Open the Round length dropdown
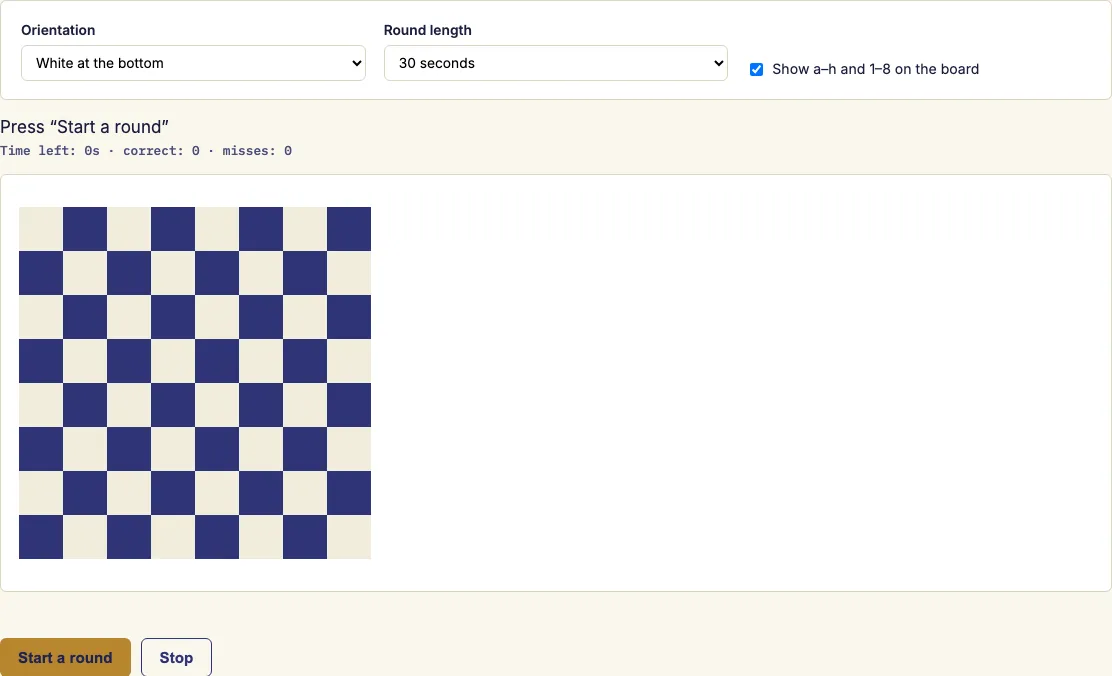This screenshot has height=676, width=1112. (555, 63)
